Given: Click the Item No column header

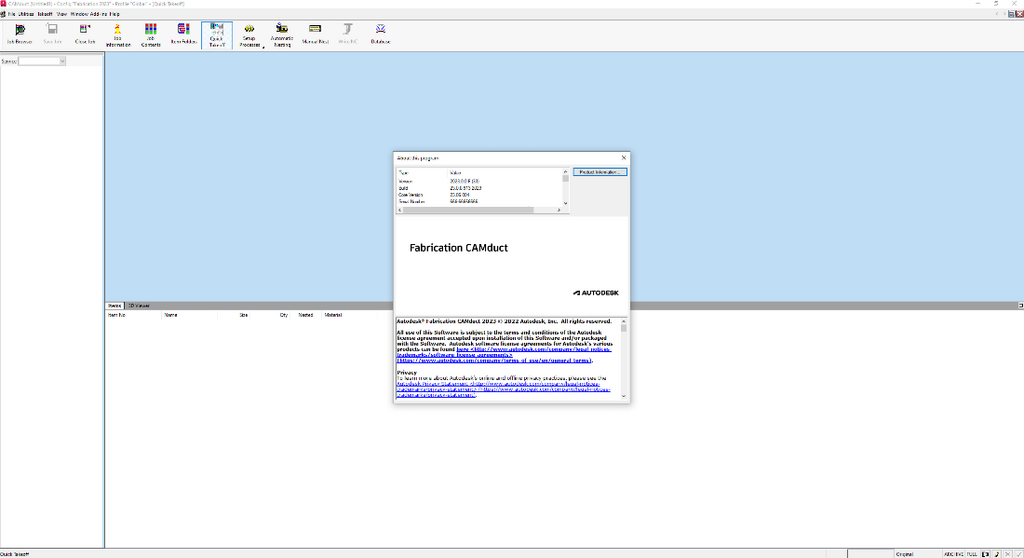Looking at the screenshot, I should click(x=134, y=315).
